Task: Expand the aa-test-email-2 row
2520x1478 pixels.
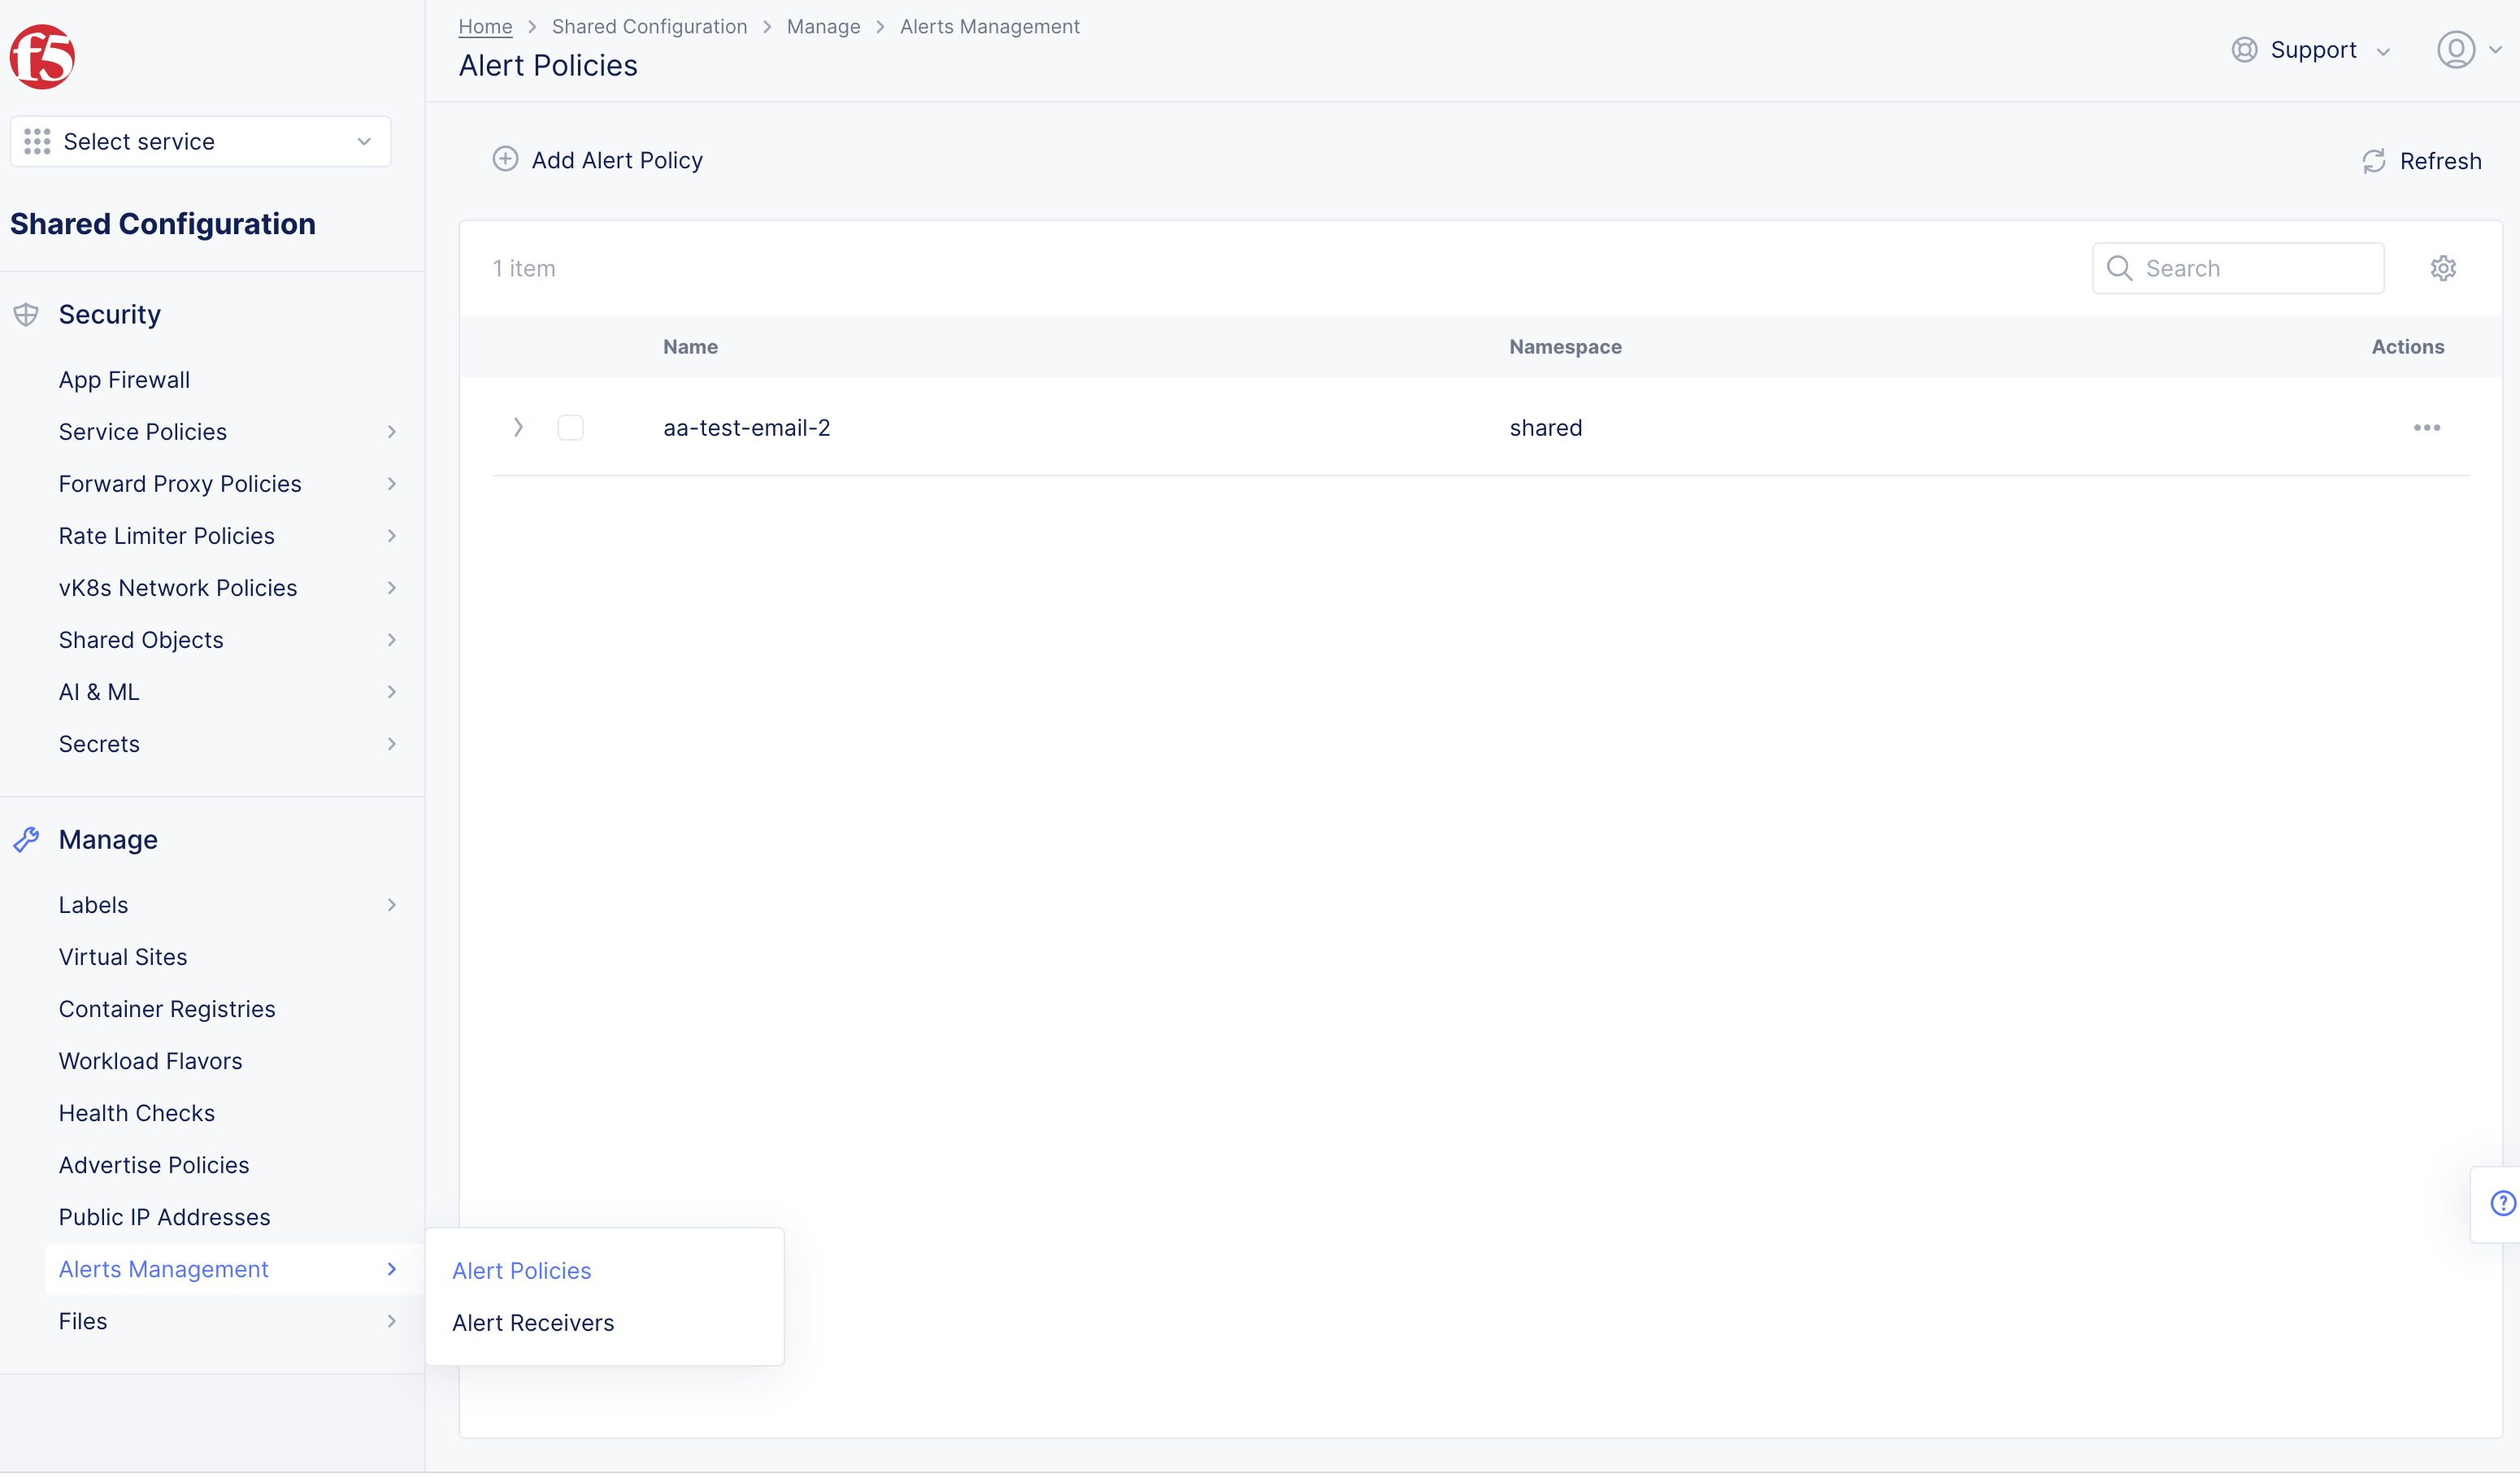Action: coord(518,427)
